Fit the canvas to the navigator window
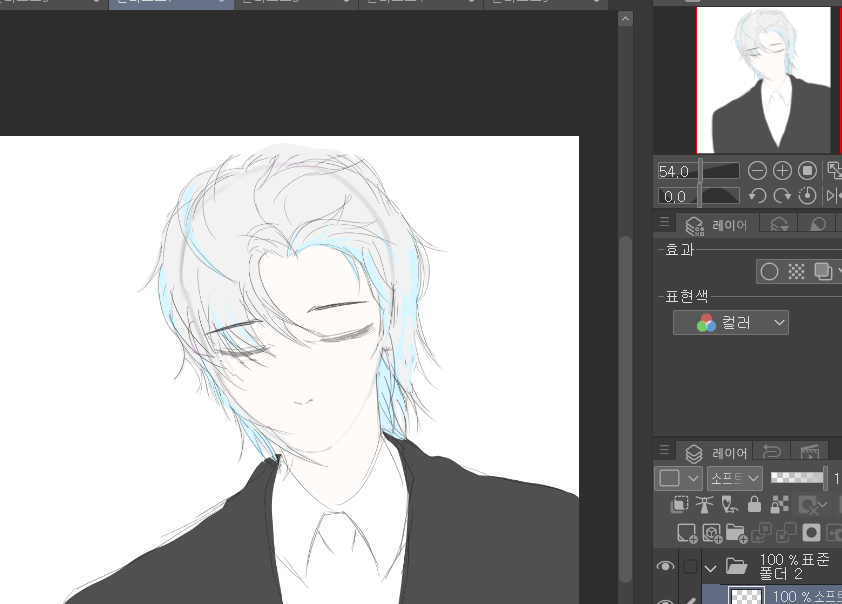This screenshot has width=842, height=604. coord(834,171)
